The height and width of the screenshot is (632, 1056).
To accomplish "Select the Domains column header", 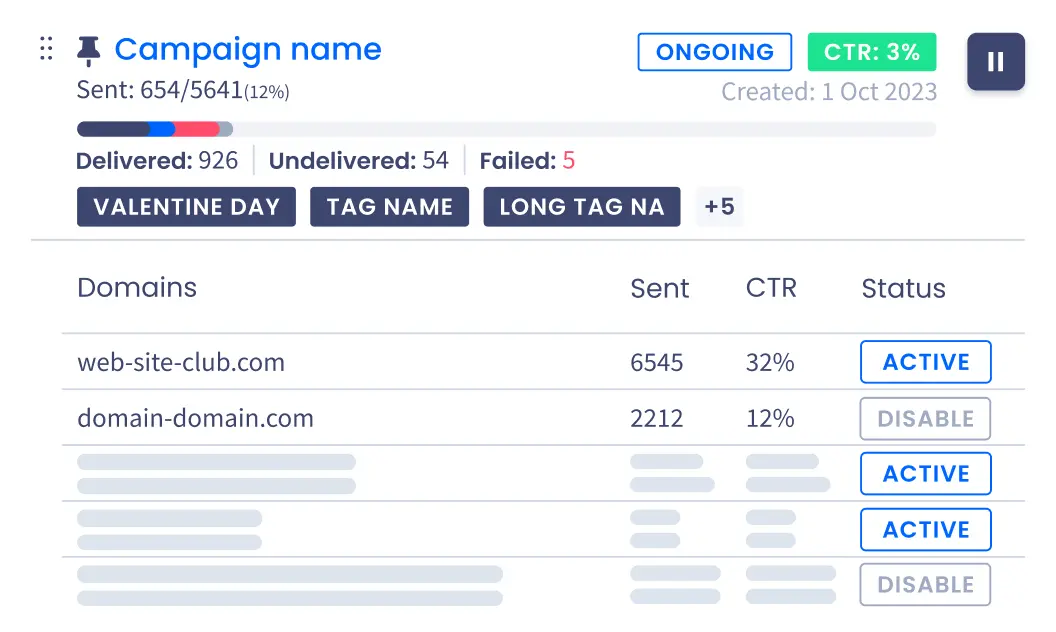I will 136,289.
